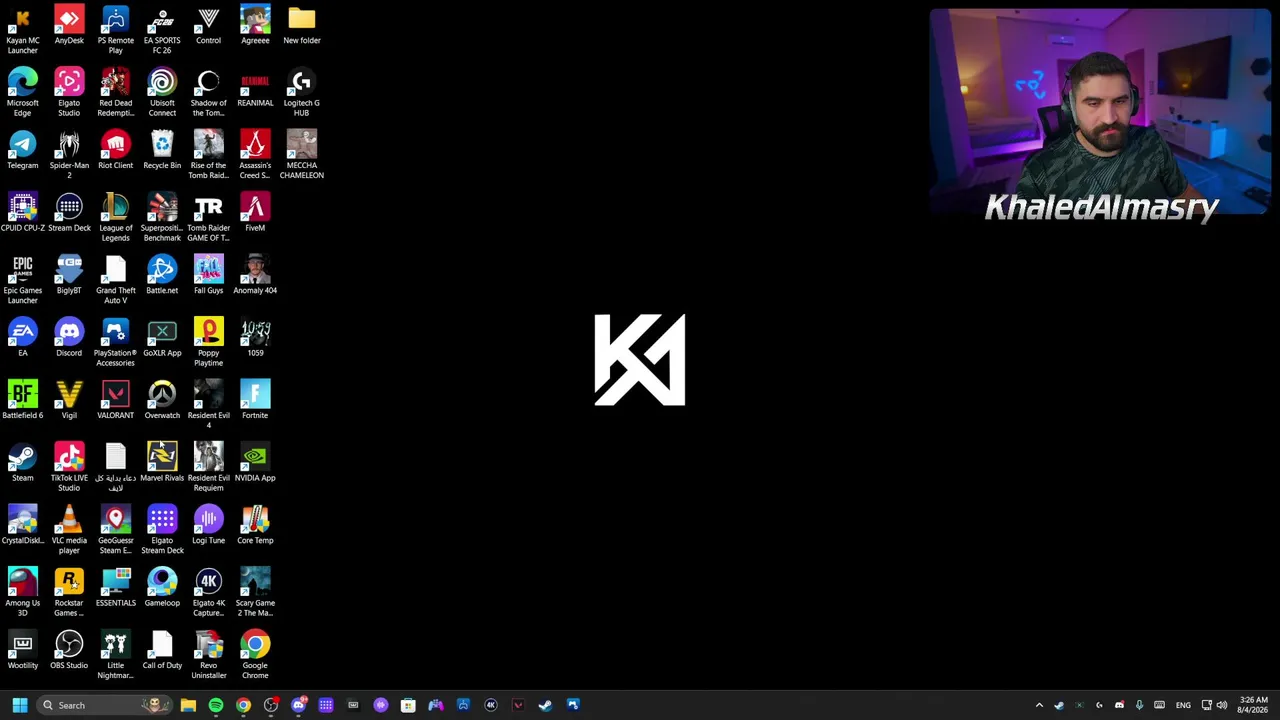Select the Logi Tune desktop shortcut
This screenshot has width=1280, height=720.
(208, 526)
